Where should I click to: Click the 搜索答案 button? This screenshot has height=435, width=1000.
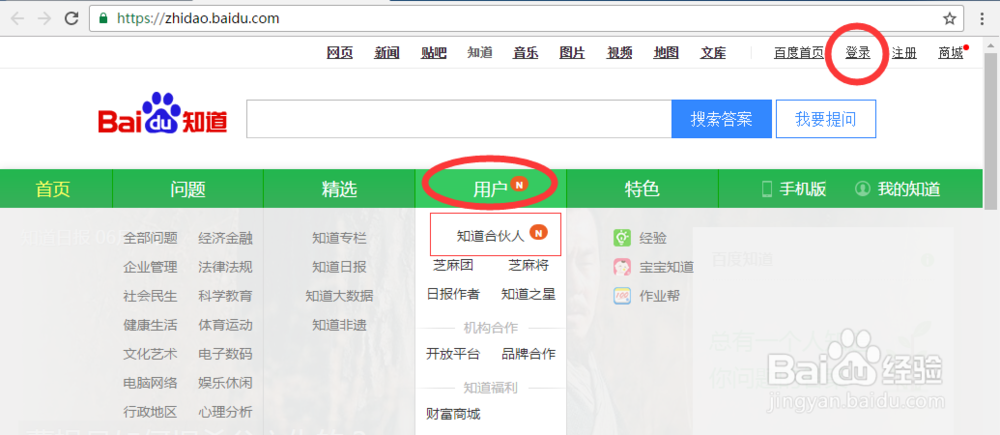coord(721,119)
